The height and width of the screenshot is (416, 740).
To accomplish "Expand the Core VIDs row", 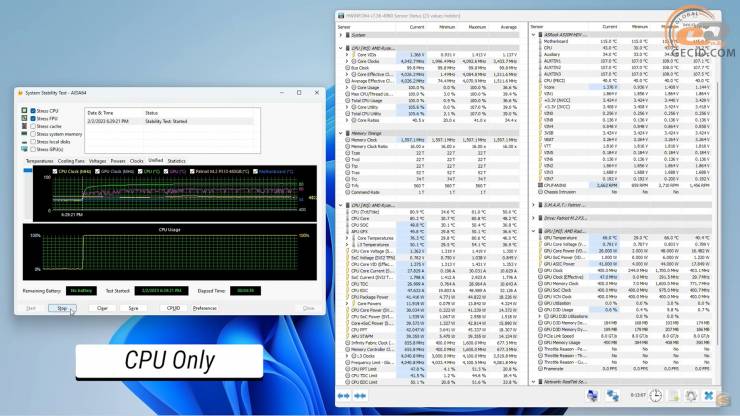I will pos(347,55).
